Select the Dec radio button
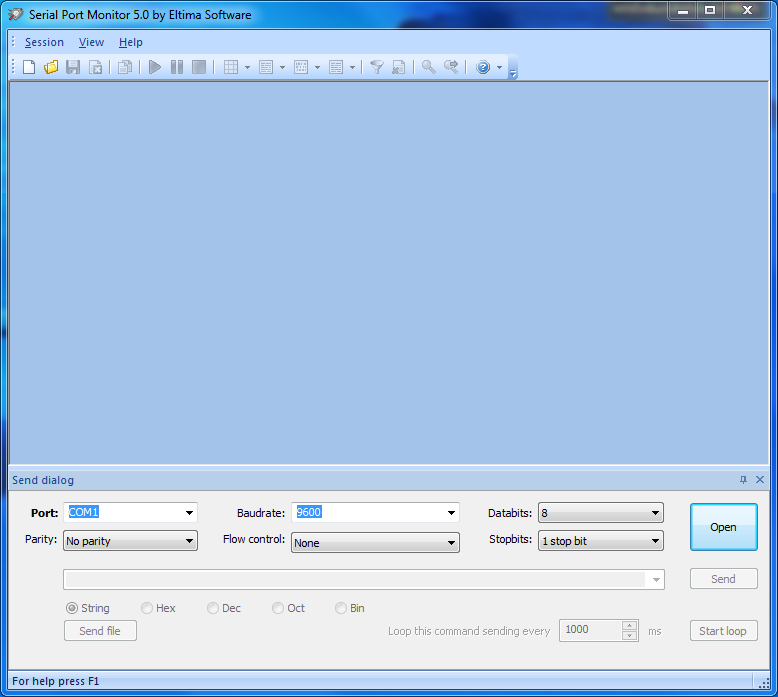Viewport: 778px width, 697px height. [213, 608]
